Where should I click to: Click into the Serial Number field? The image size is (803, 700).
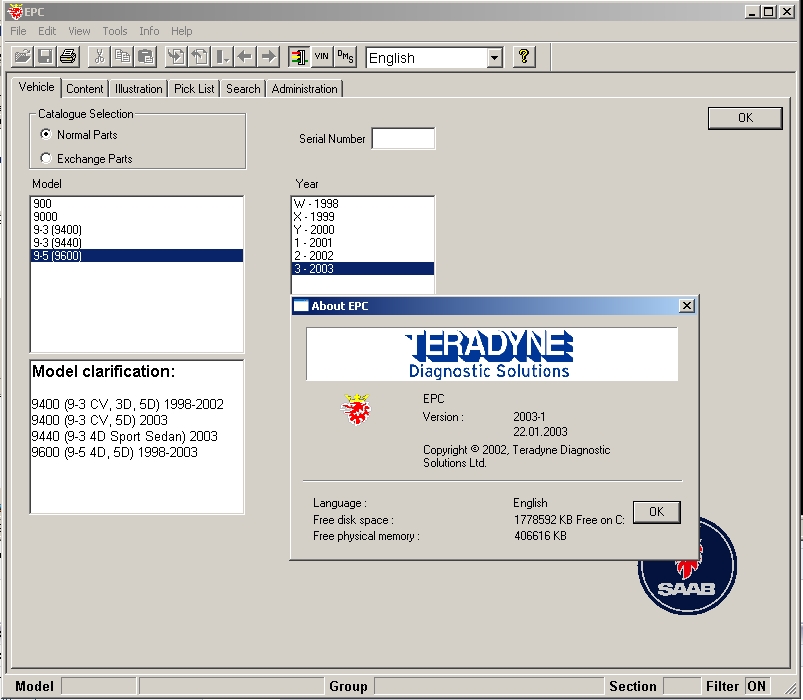coord(403,139)
